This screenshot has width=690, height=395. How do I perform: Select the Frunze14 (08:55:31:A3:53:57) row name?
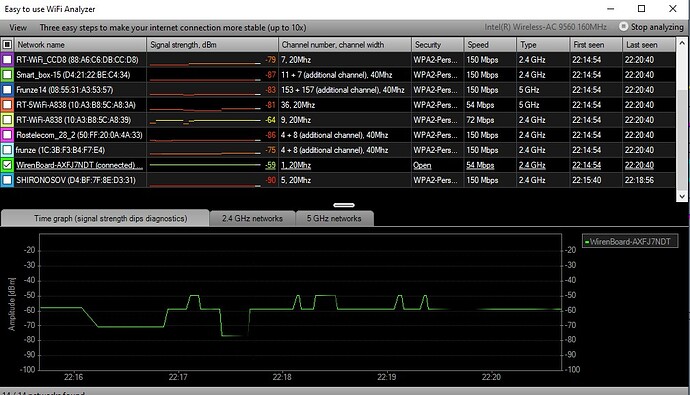tap(65, 90)
